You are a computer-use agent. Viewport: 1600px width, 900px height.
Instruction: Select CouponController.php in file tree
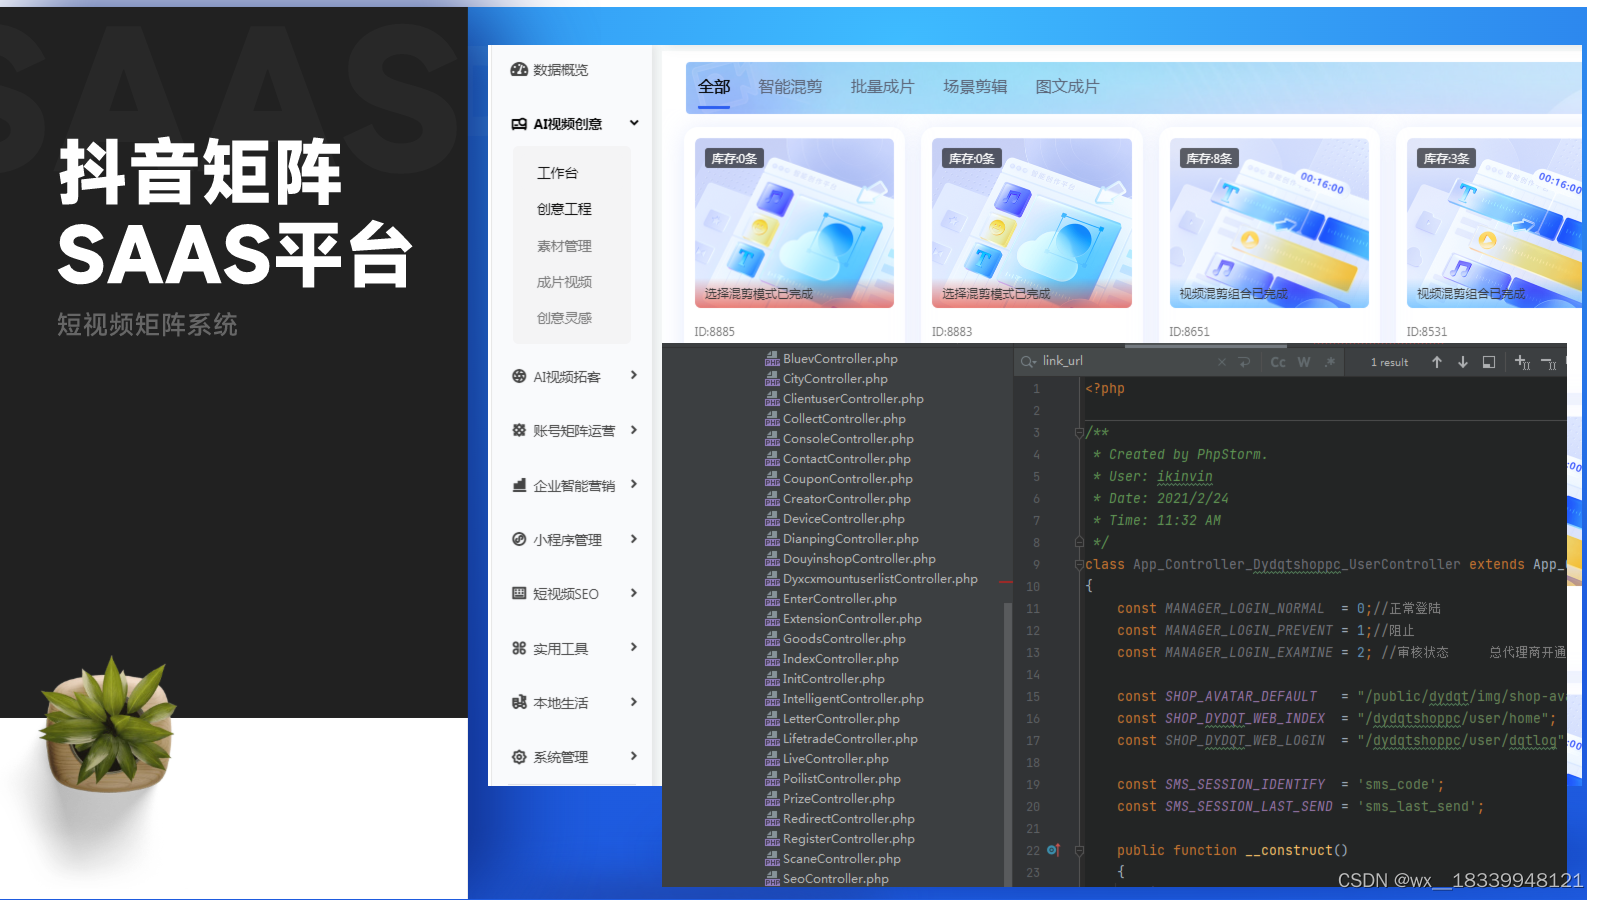[847, 479]
